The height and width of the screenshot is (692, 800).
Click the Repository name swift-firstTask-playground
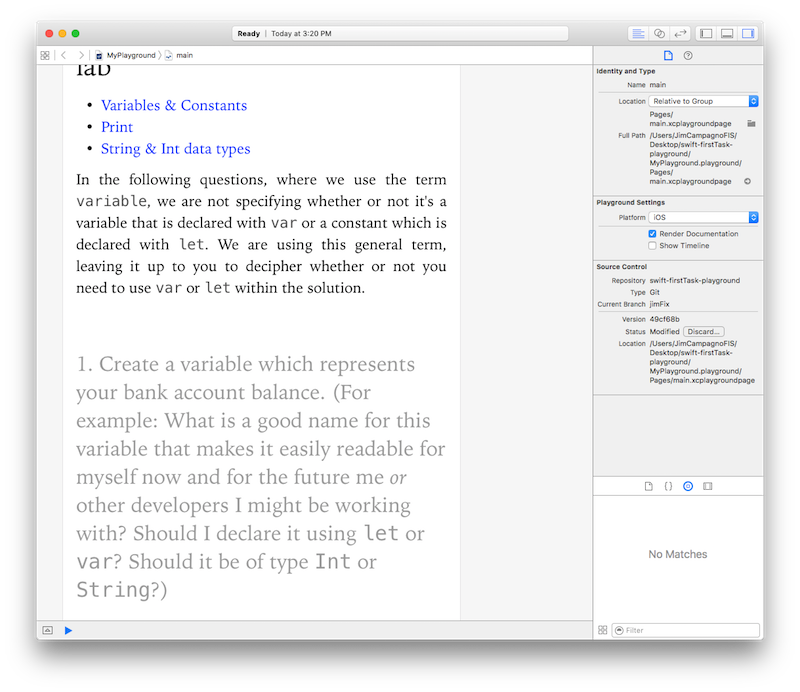coord(694,281)
